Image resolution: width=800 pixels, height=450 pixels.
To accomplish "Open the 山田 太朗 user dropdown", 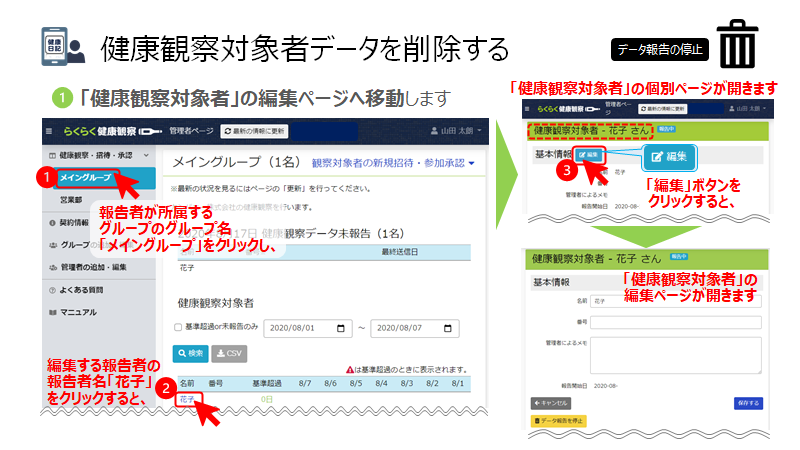I will 455,131.
